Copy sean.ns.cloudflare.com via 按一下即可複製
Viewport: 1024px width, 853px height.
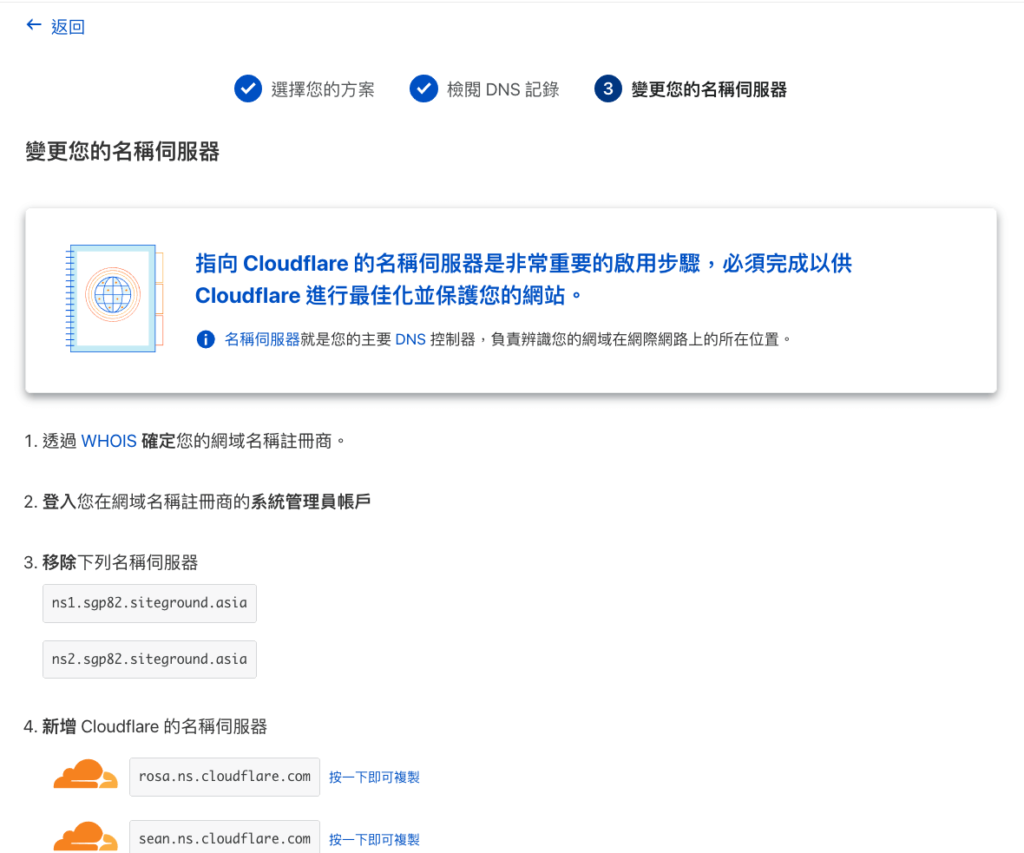(x=374, y=840)
